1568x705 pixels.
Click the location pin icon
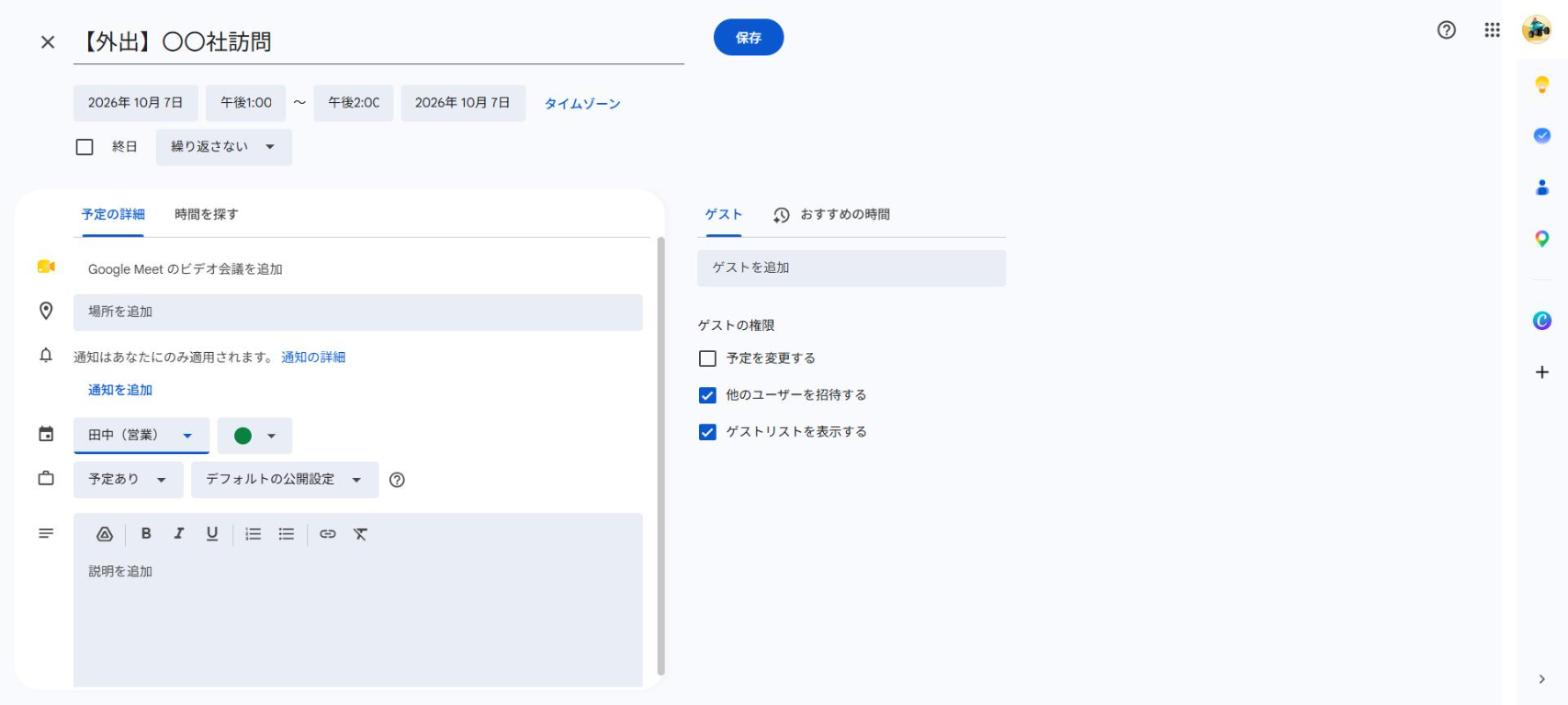click(46, 311)
